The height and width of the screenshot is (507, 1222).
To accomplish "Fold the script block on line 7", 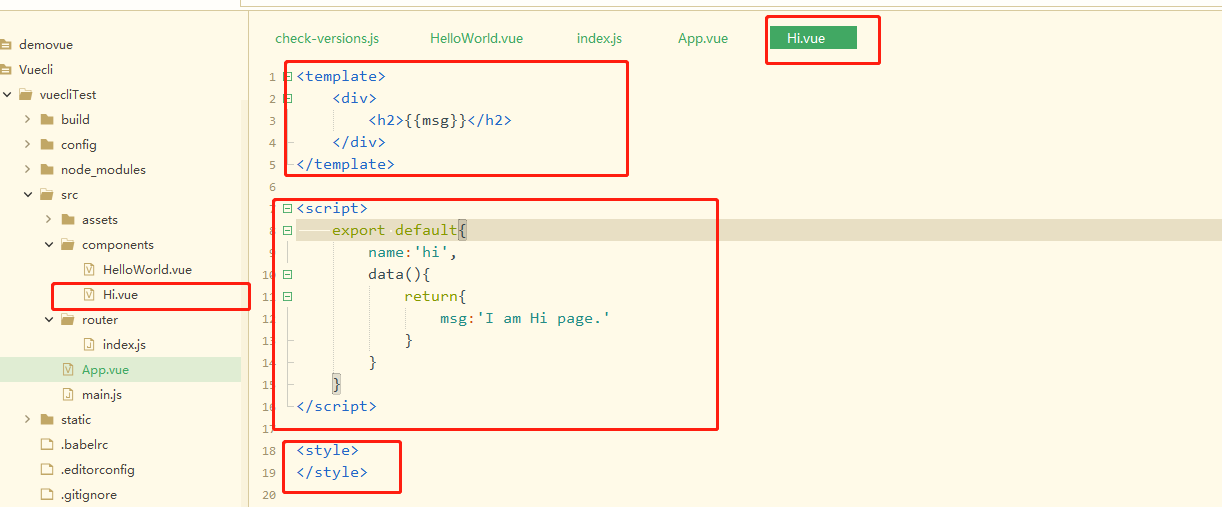I will (x=288, y=208).
